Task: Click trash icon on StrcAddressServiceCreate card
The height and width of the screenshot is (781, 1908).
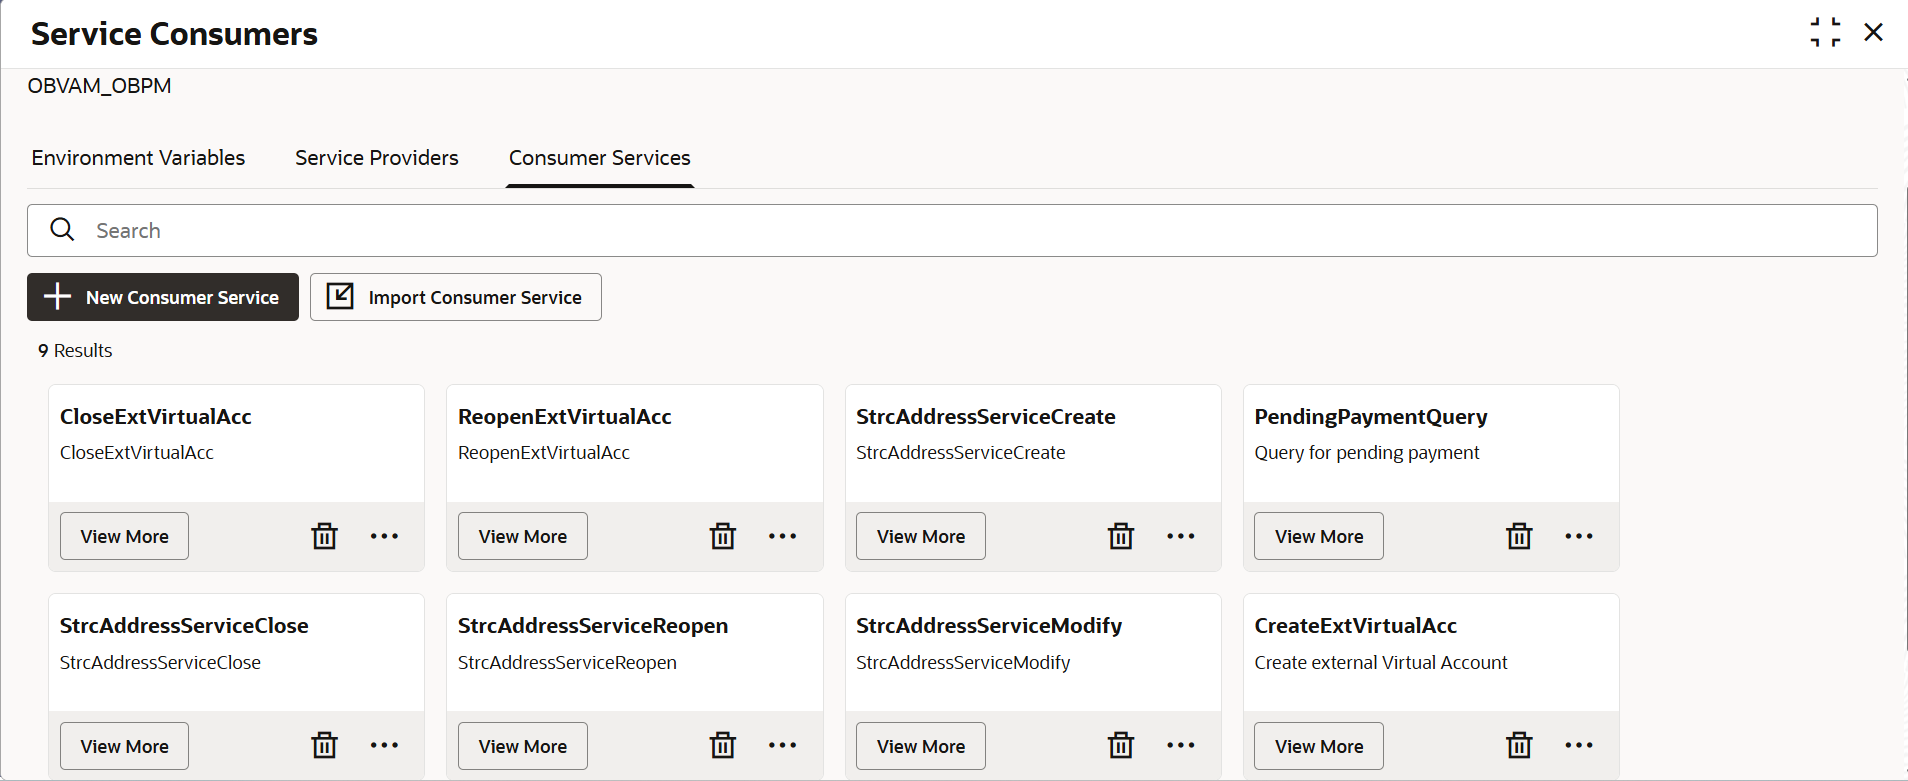Action: pyautogui.click(x=1121, y=536)
